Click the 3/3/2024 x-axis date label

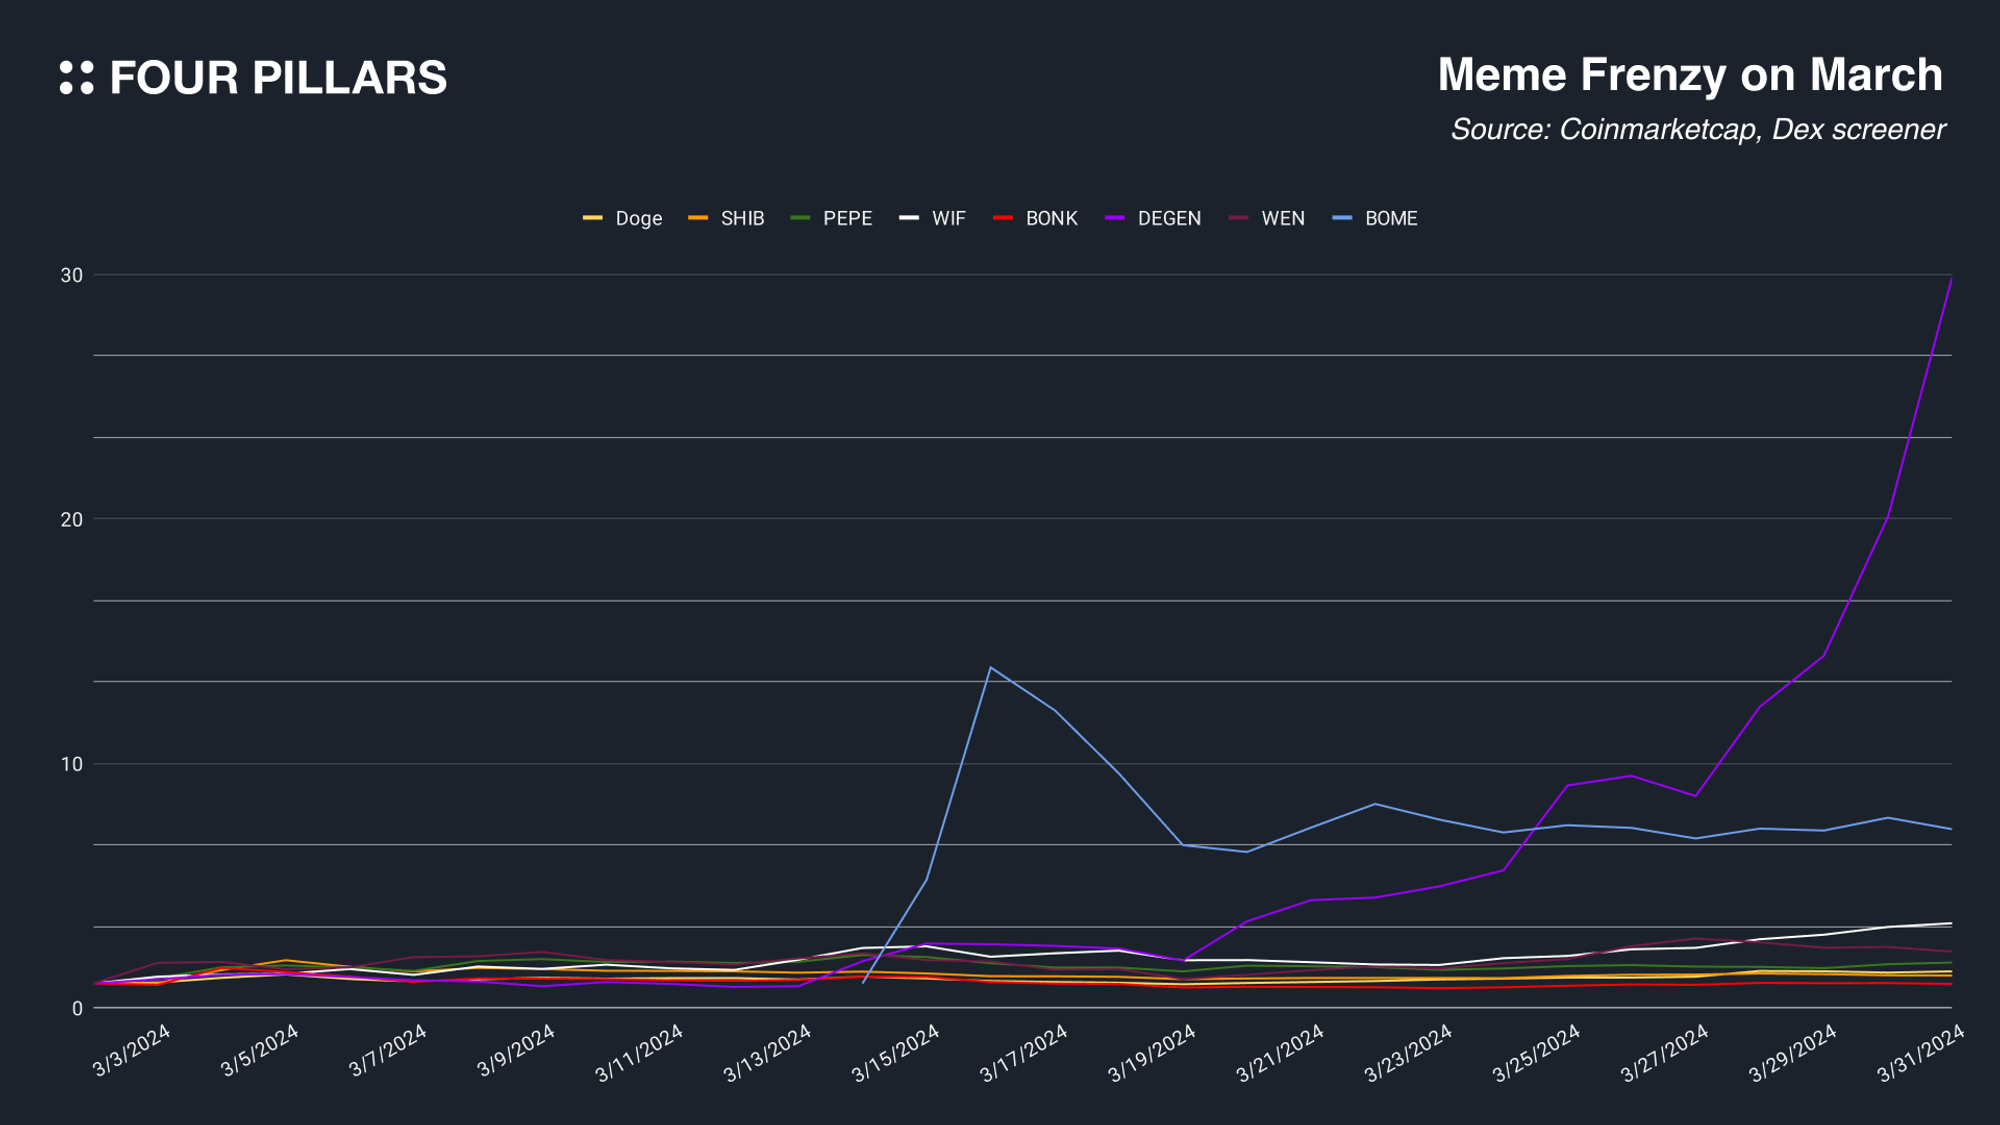click(x=132, y=1051)
